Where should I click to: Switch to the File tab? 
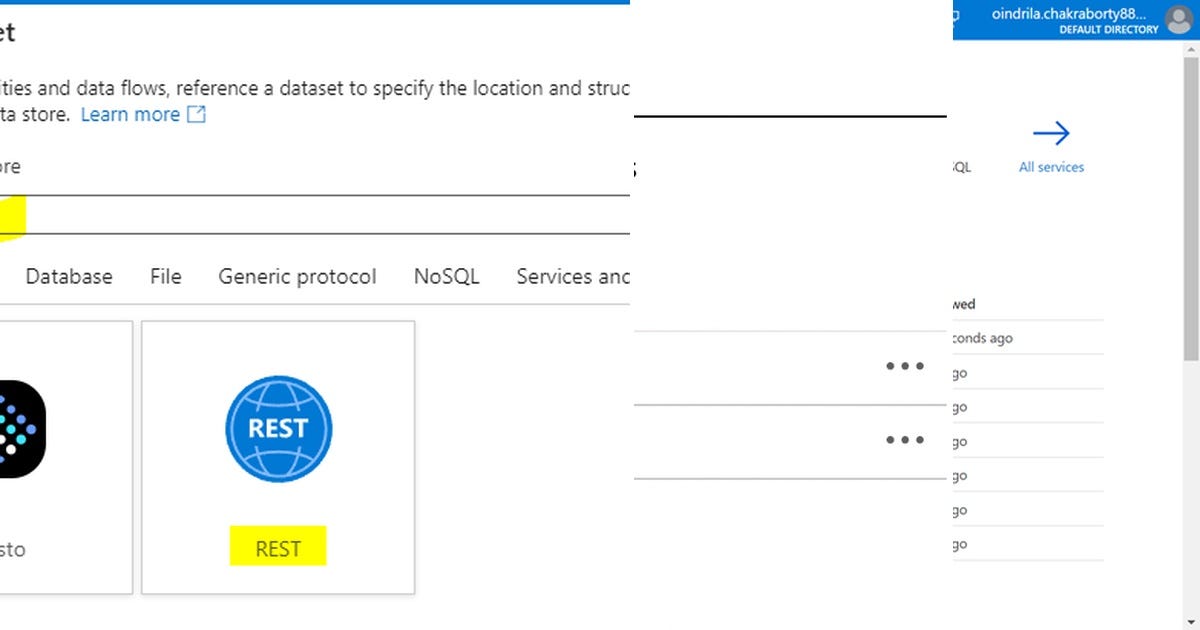point(166,276)
